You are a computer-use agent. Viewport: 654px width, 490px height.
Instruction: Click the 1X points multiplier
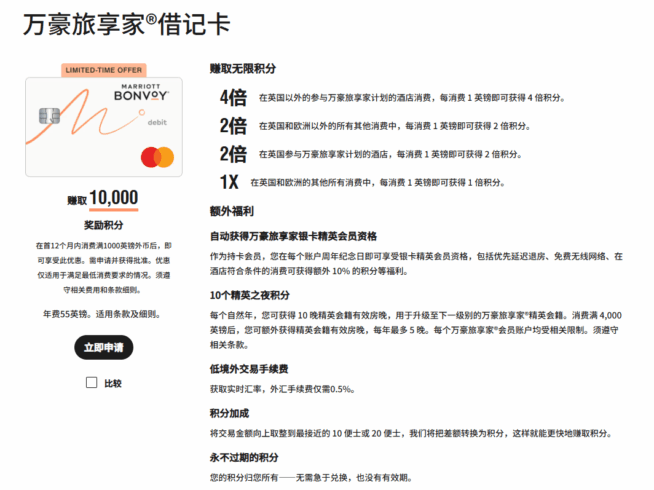point(229,182)
